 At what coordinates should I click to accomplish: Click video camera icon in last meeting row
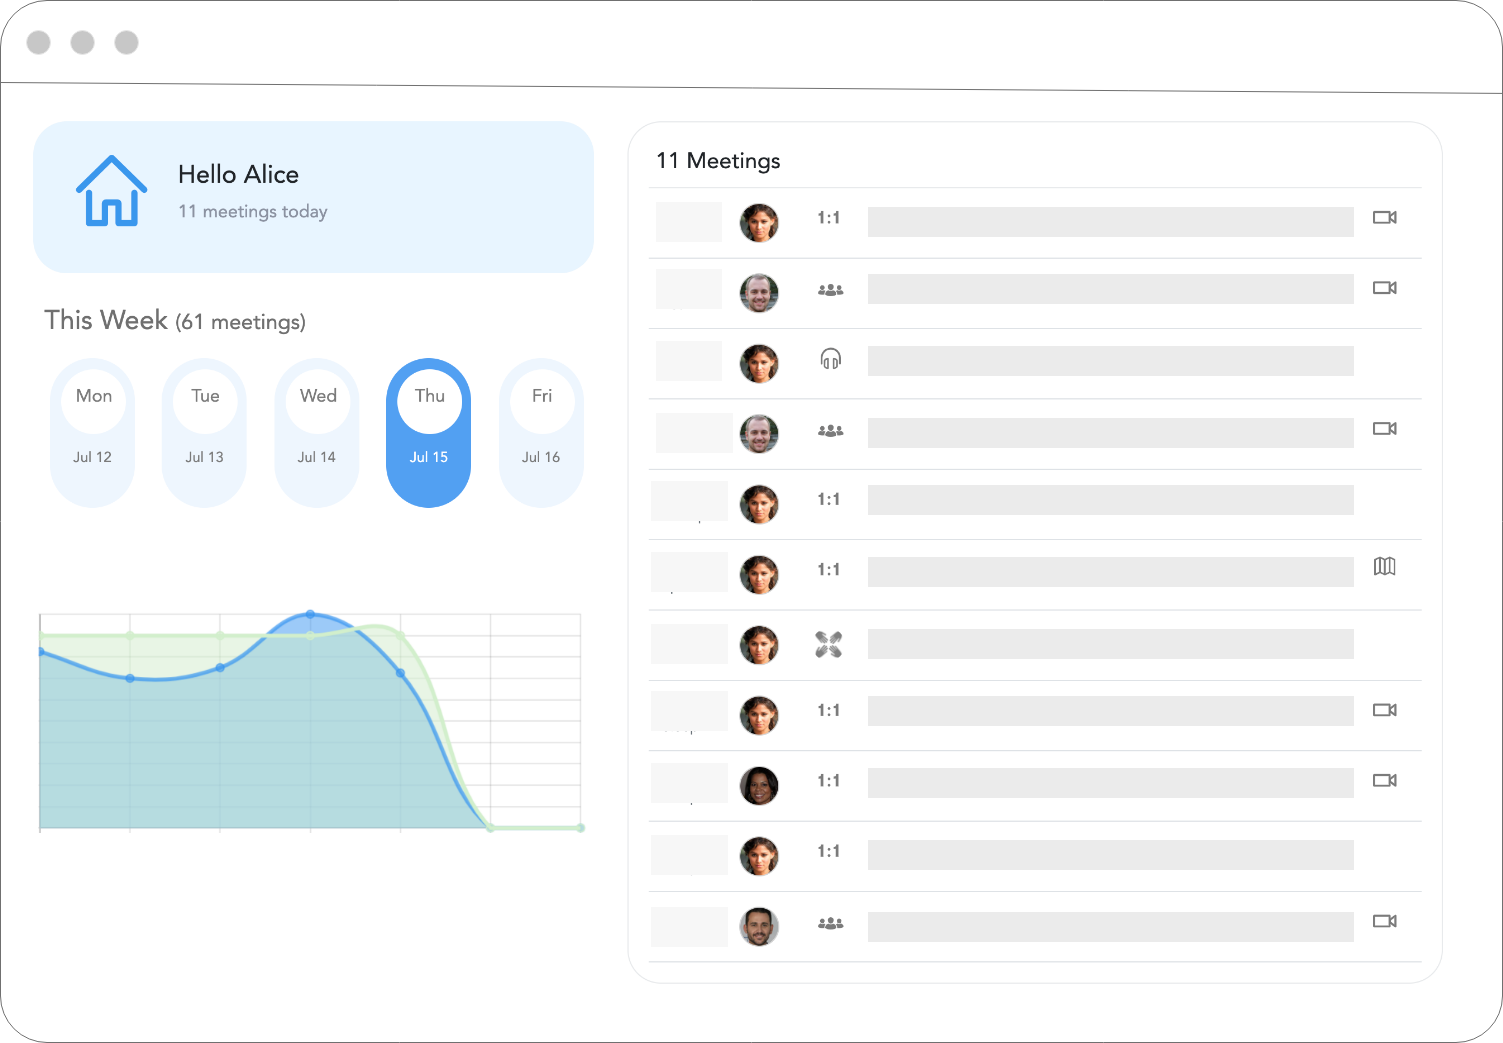(1385, 921)
